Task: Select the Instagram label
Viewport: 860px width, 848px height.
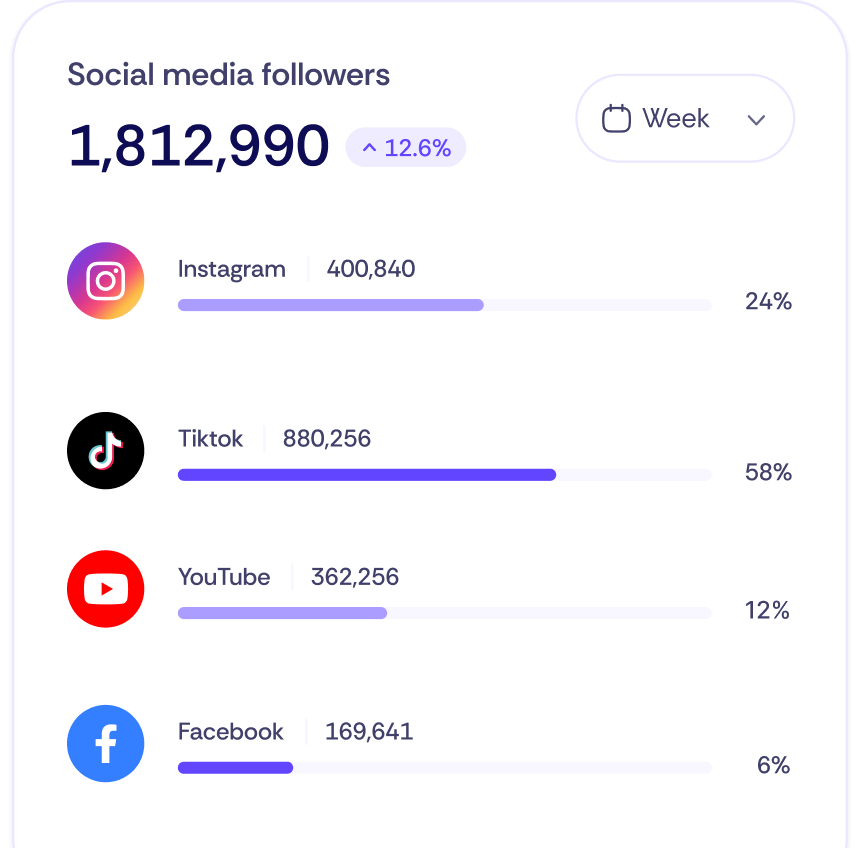Action: coord(231,269)
